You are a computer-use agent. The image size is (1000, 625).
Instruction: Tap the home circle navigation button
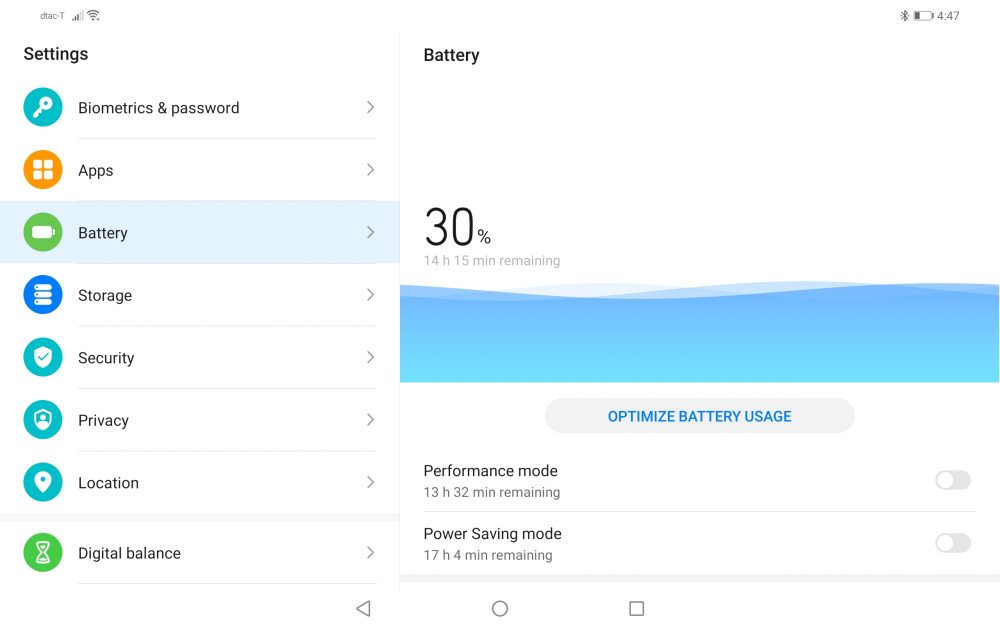(500, 608)
